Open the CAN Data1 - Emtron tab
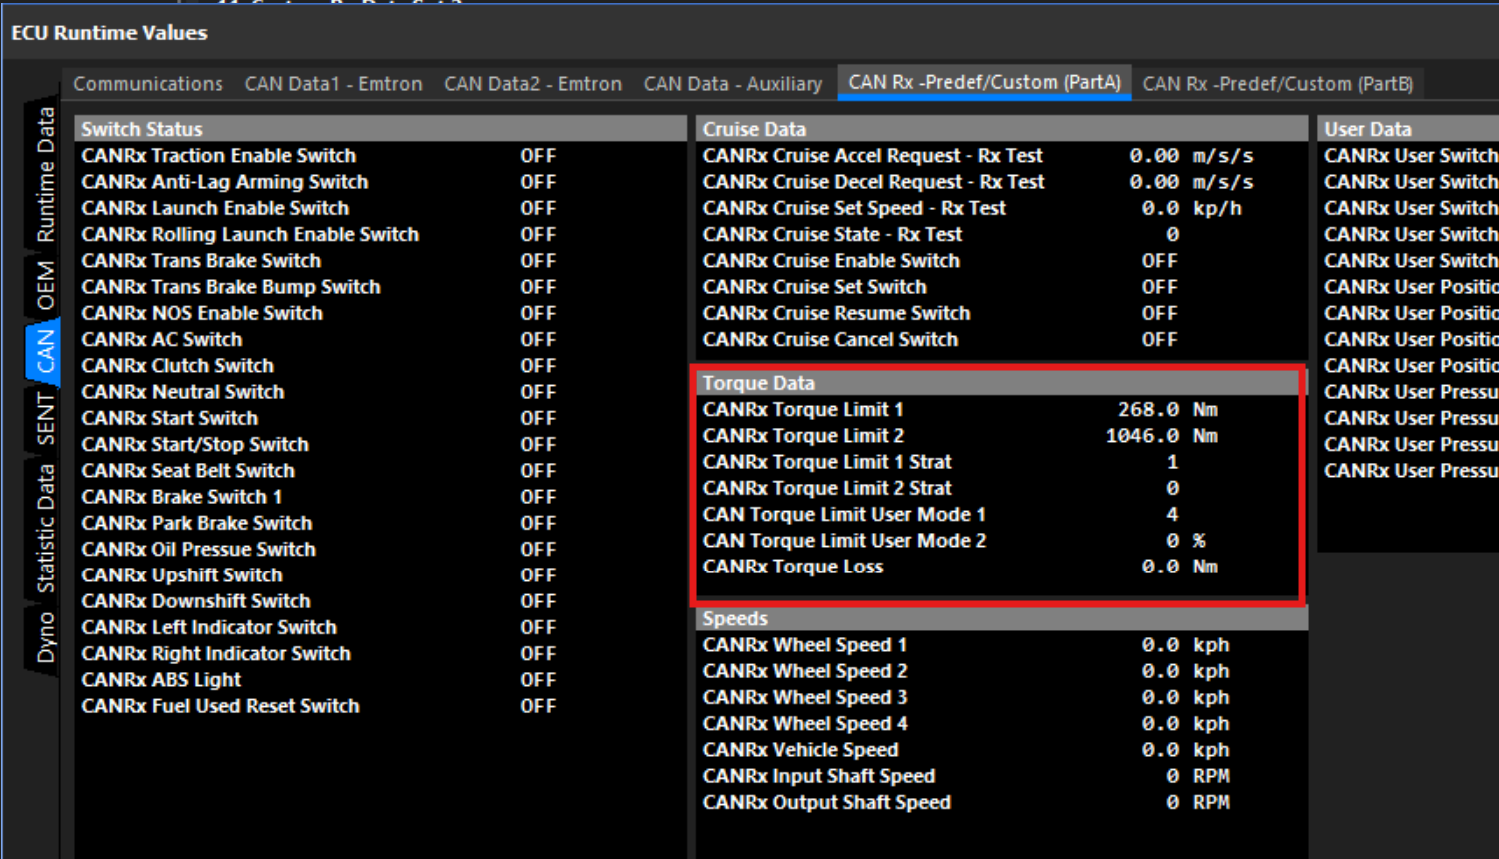This screenshot has width=1499, height=859. [x=333, y=84]
